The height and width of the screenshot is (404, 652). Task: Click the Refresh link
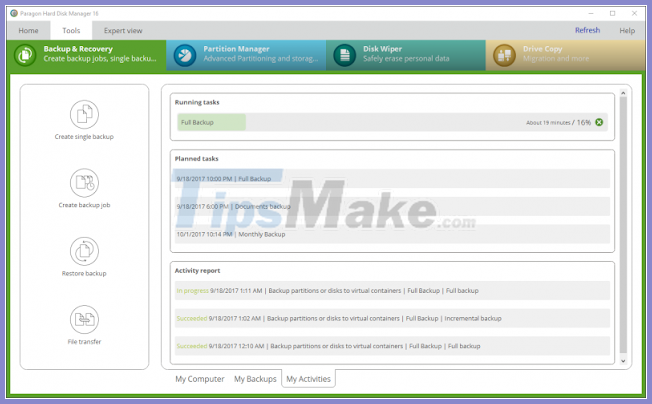click(x=588, y=30)
